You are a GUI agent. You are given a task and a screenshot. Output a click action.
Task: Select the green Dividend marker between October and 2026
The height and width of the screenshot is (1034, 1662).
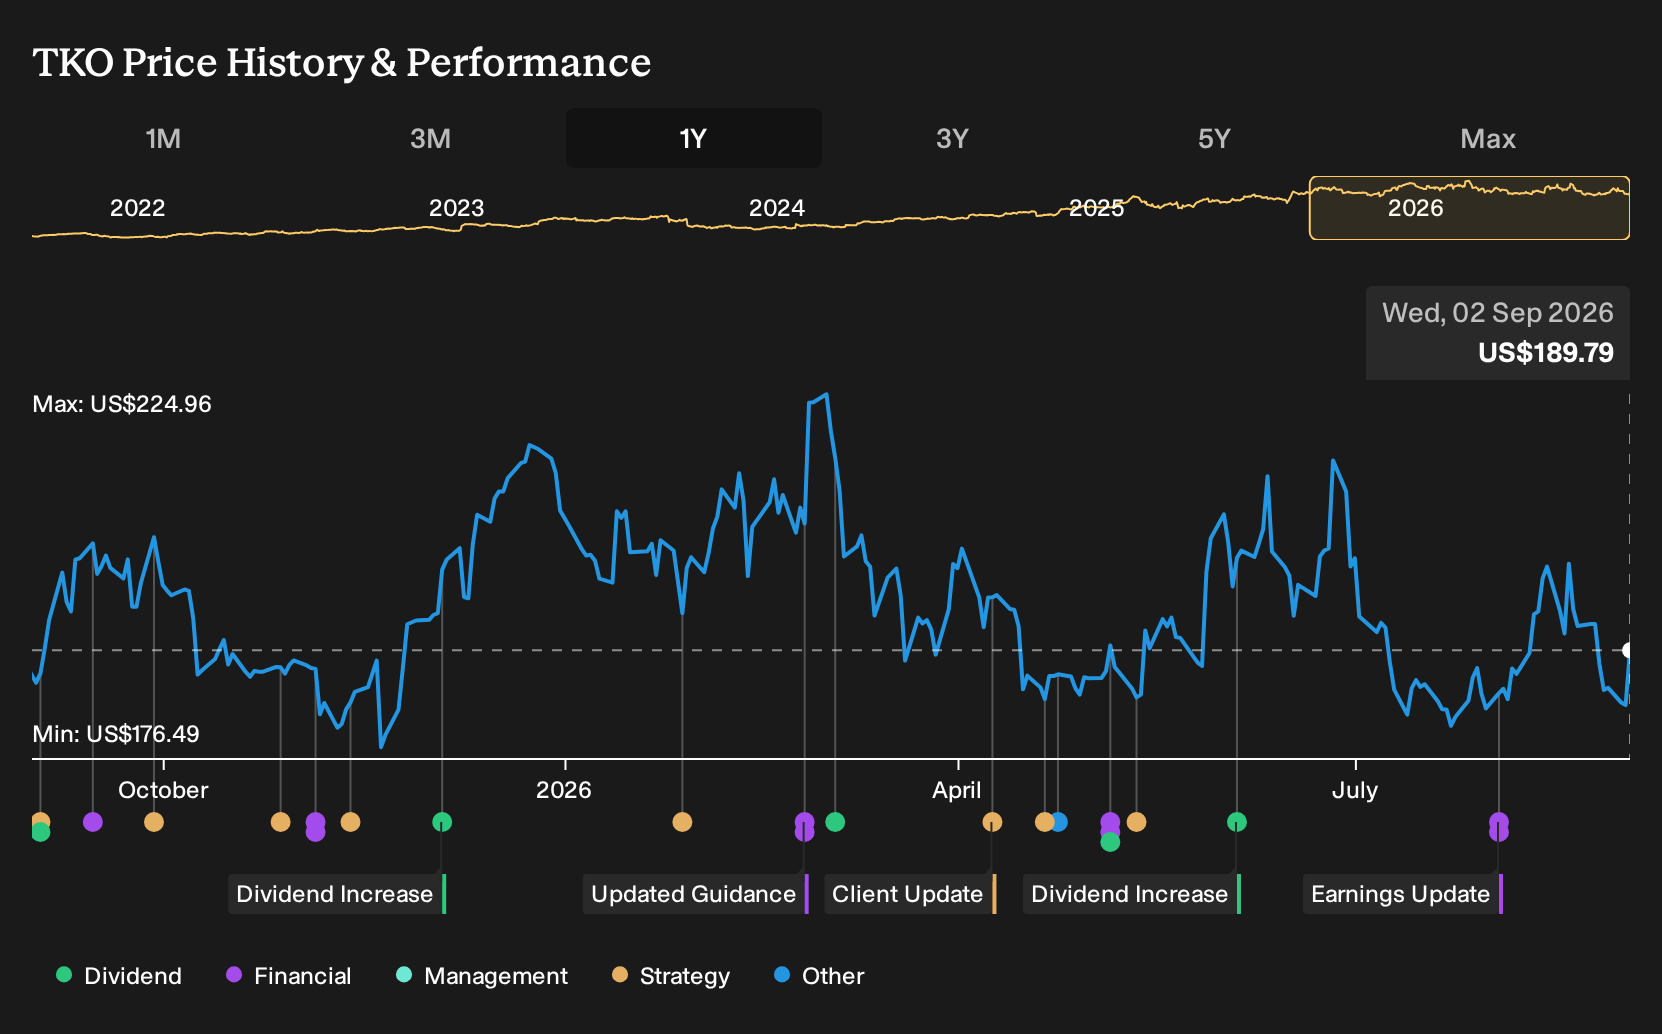[442, 822]
